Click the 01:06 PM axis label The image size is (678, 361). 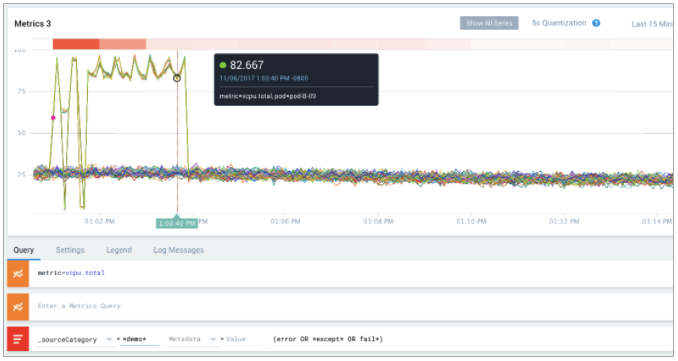pyautogui.click(x=285, y=221)
